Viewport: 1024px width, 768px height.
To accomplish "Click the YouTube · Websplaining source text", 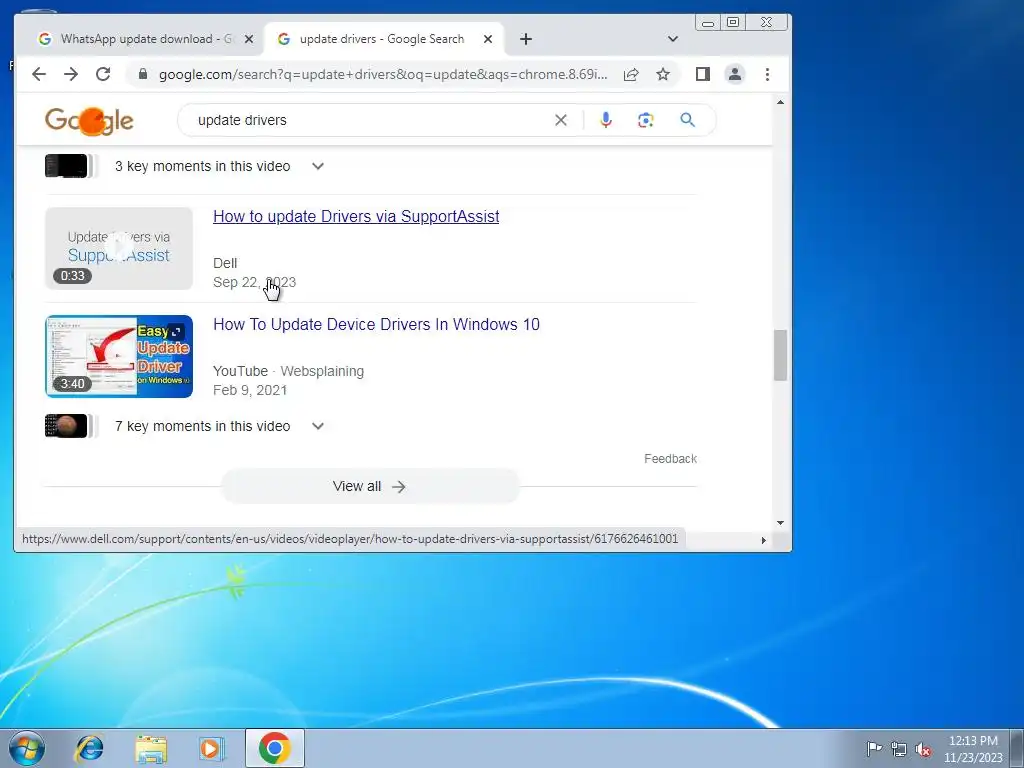I will [289, 371].
